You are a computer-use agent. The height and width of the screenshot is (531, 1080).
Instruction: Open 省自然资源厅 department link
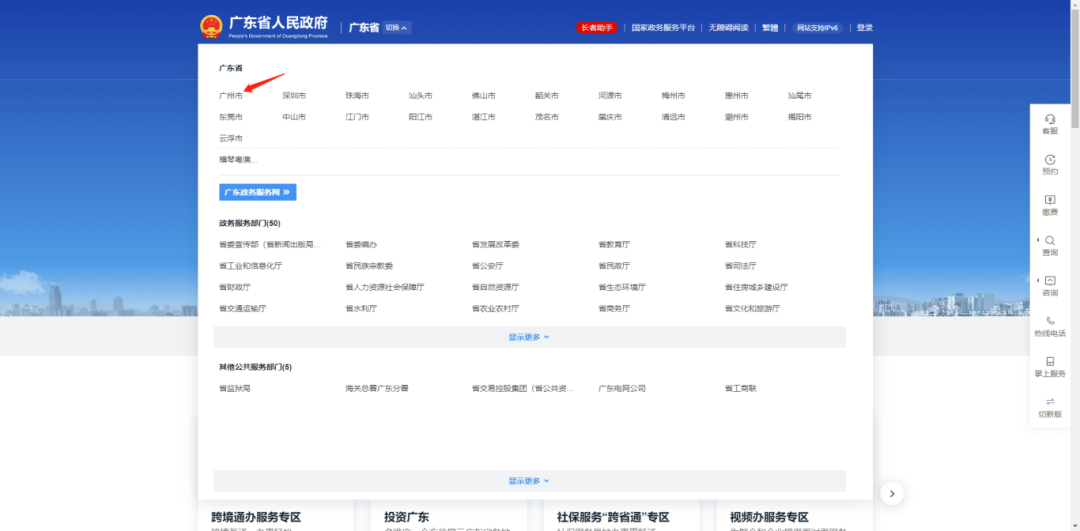pyautogui.click(x=496, y=287)
